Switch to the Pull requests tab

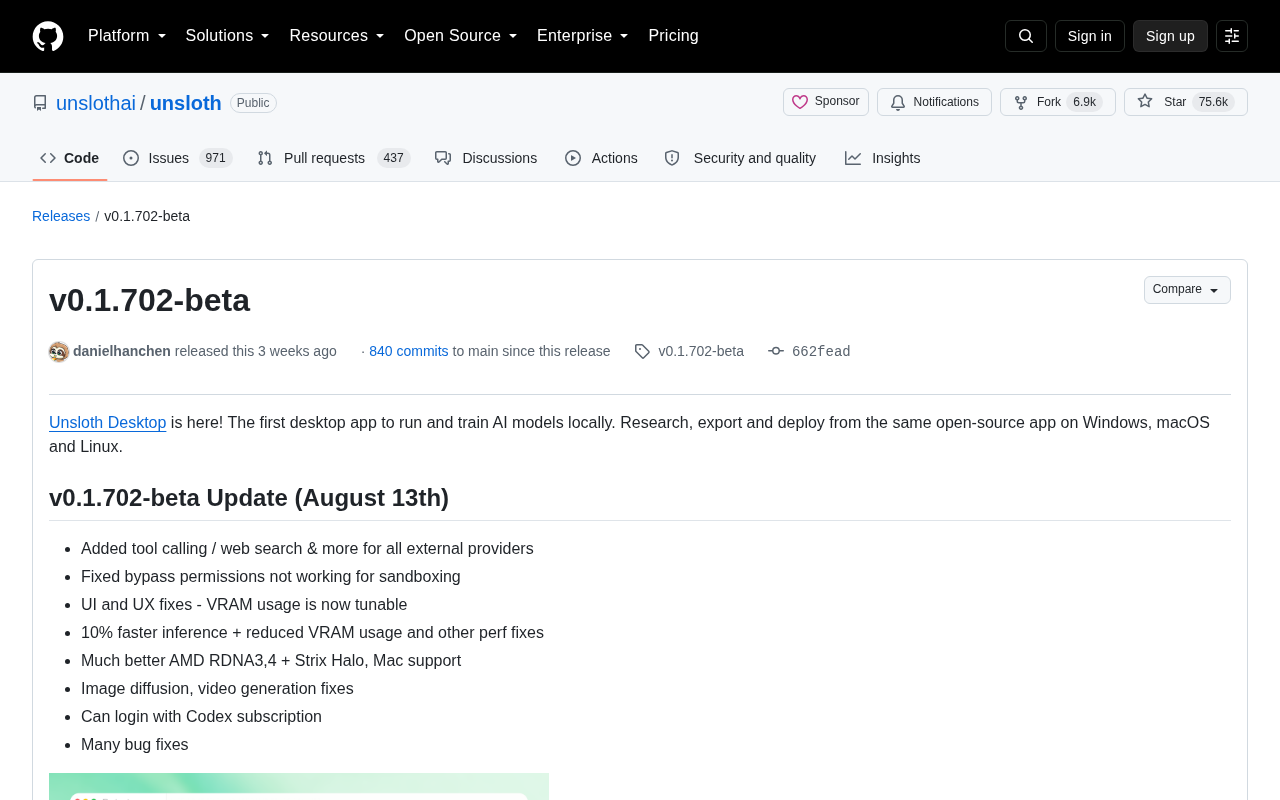click(334, 158)
